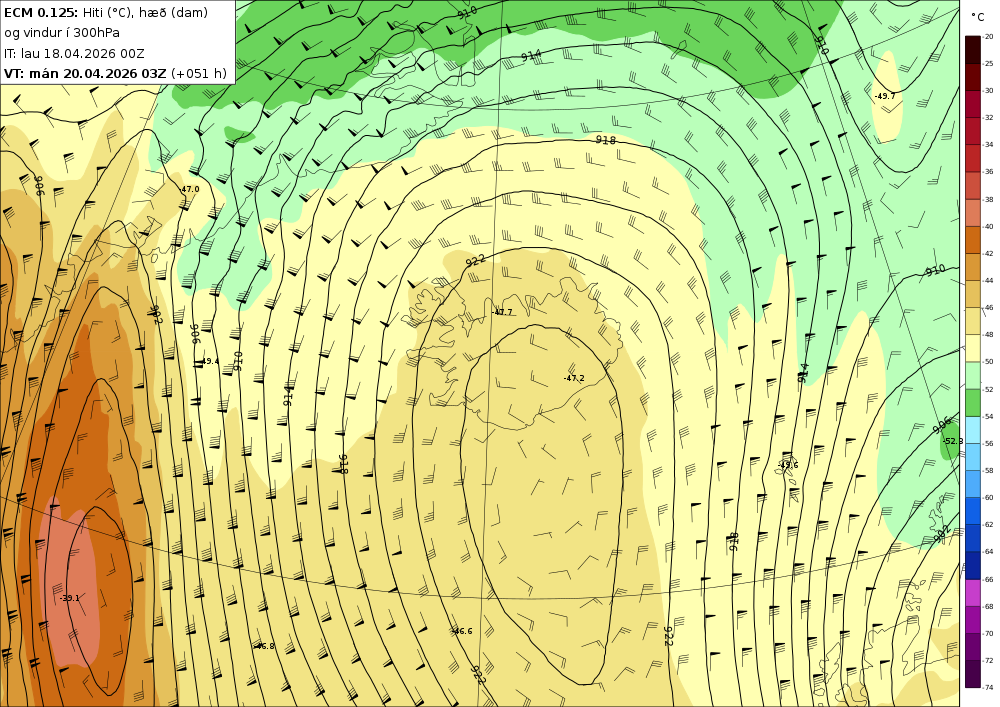Pick the legend swatch between -25 and -30
This screenshot has width=1000, height=707.
click(973, 77)
